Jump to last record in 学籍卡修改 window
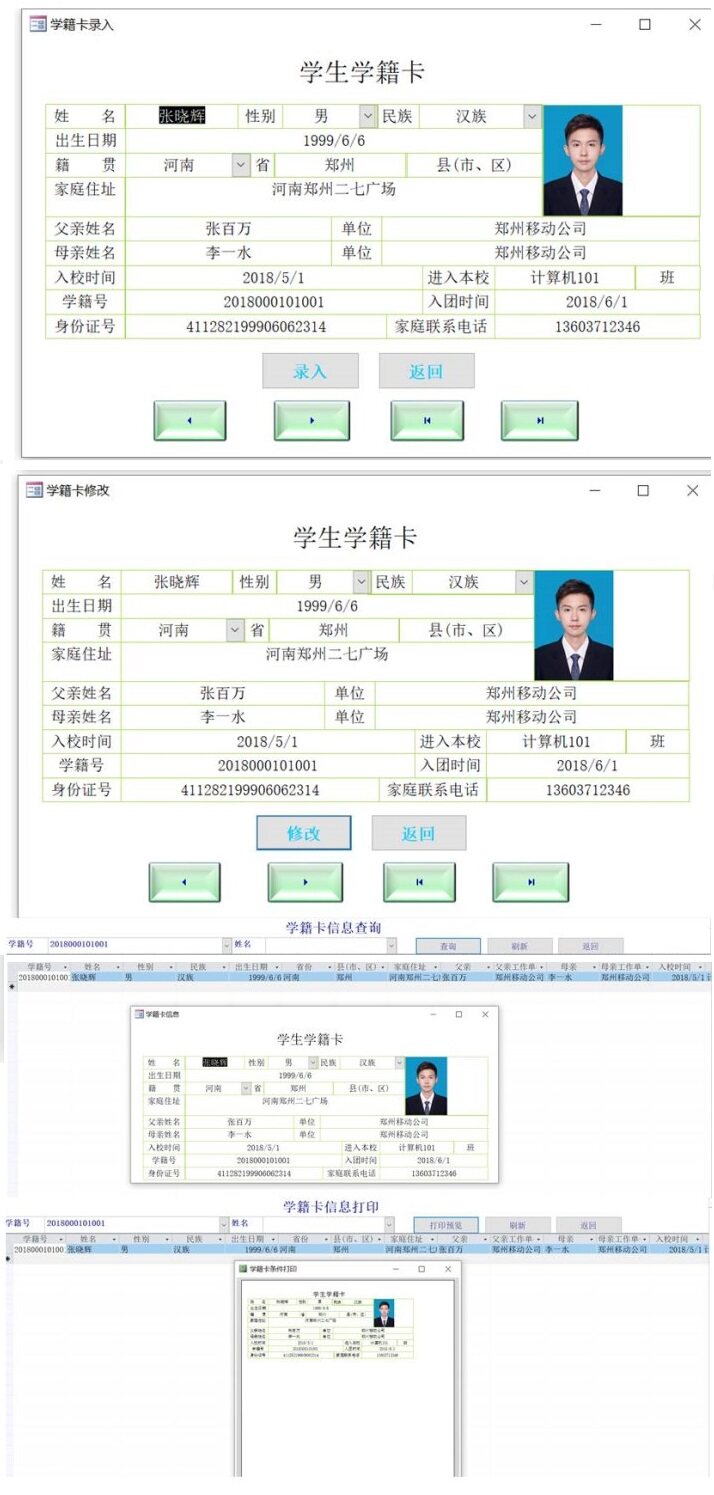714x1495 pixels. 531,882
